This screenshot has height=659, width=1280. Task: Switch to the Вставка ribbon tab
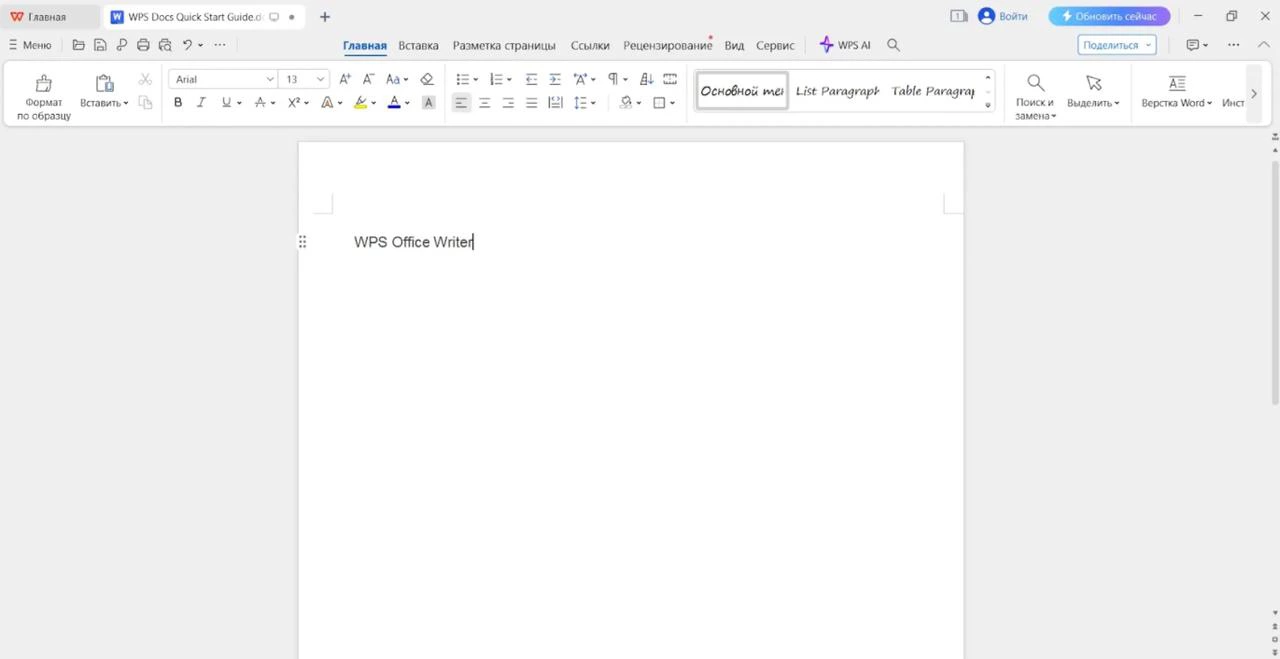418,45
